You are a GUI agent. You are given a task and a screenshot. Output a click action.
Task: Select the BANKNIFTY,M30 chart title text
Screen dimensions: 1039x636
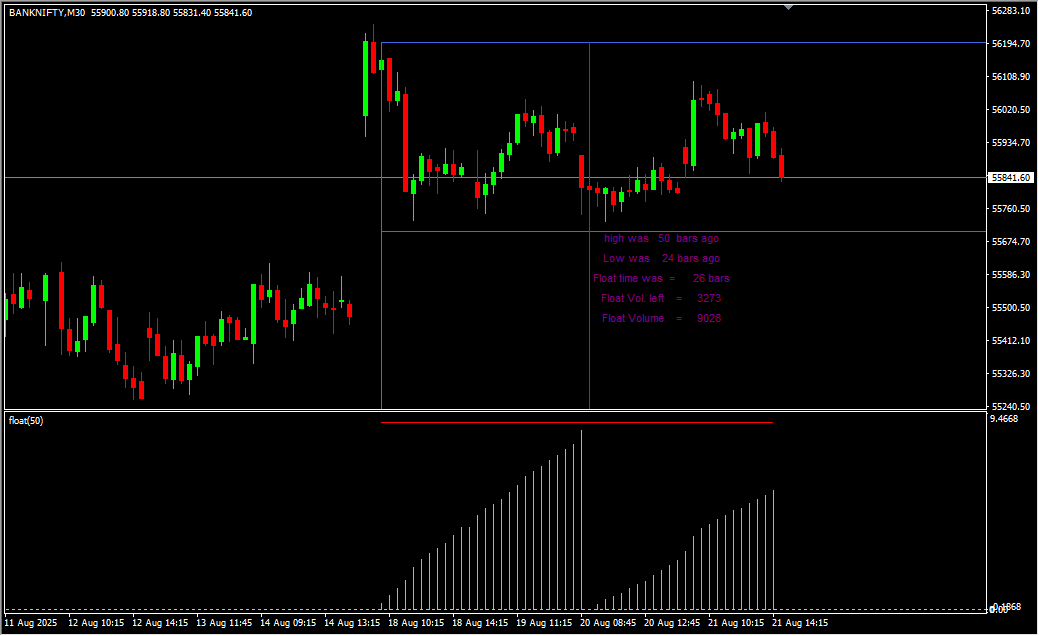pyautogui.click(x=46, y=13)
